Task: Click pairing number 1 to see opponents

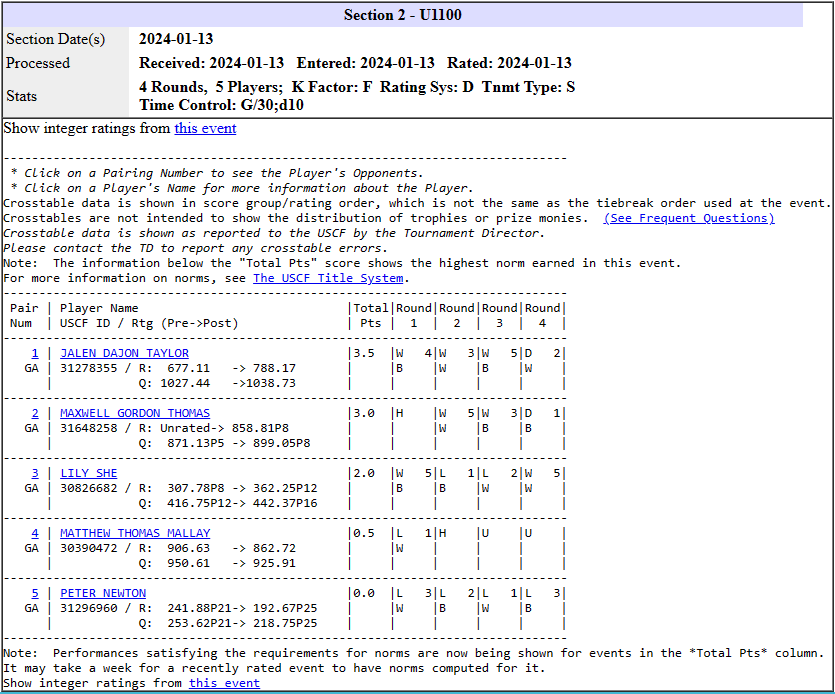Action: click(x=34, y=353)
